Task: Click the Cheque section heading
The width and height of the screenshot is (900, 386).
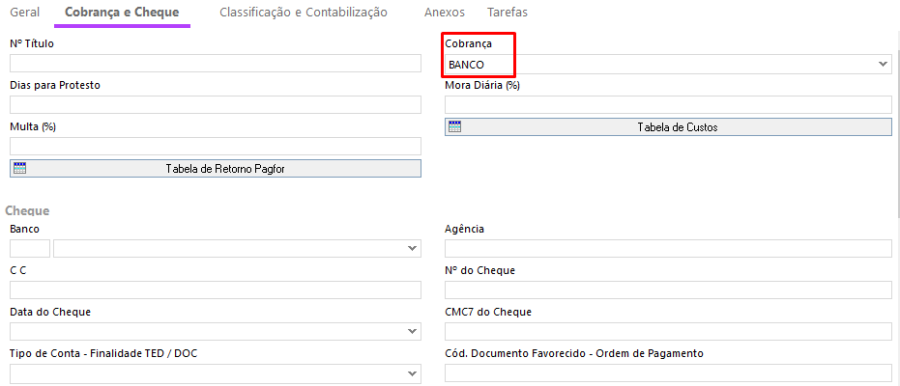Action: coord(27,211)
